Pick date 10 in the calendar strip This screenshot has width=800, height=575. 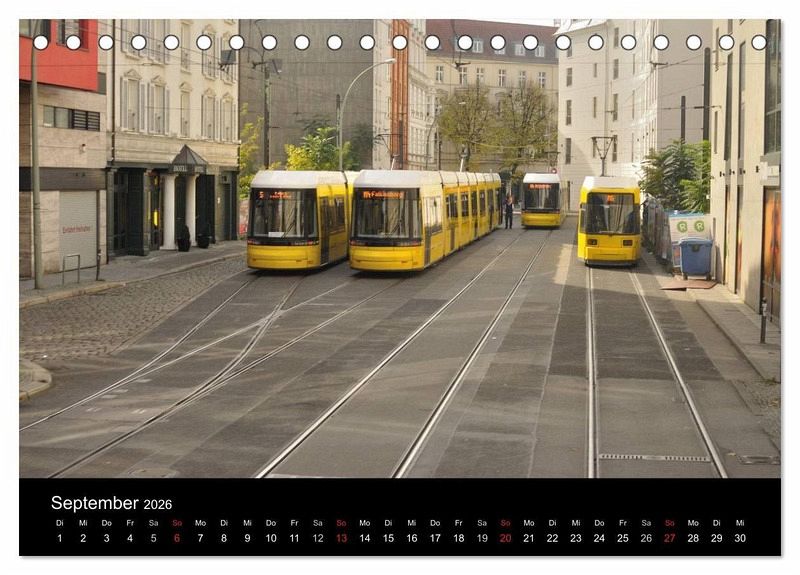pyautogui.click(x=271, y=538)
